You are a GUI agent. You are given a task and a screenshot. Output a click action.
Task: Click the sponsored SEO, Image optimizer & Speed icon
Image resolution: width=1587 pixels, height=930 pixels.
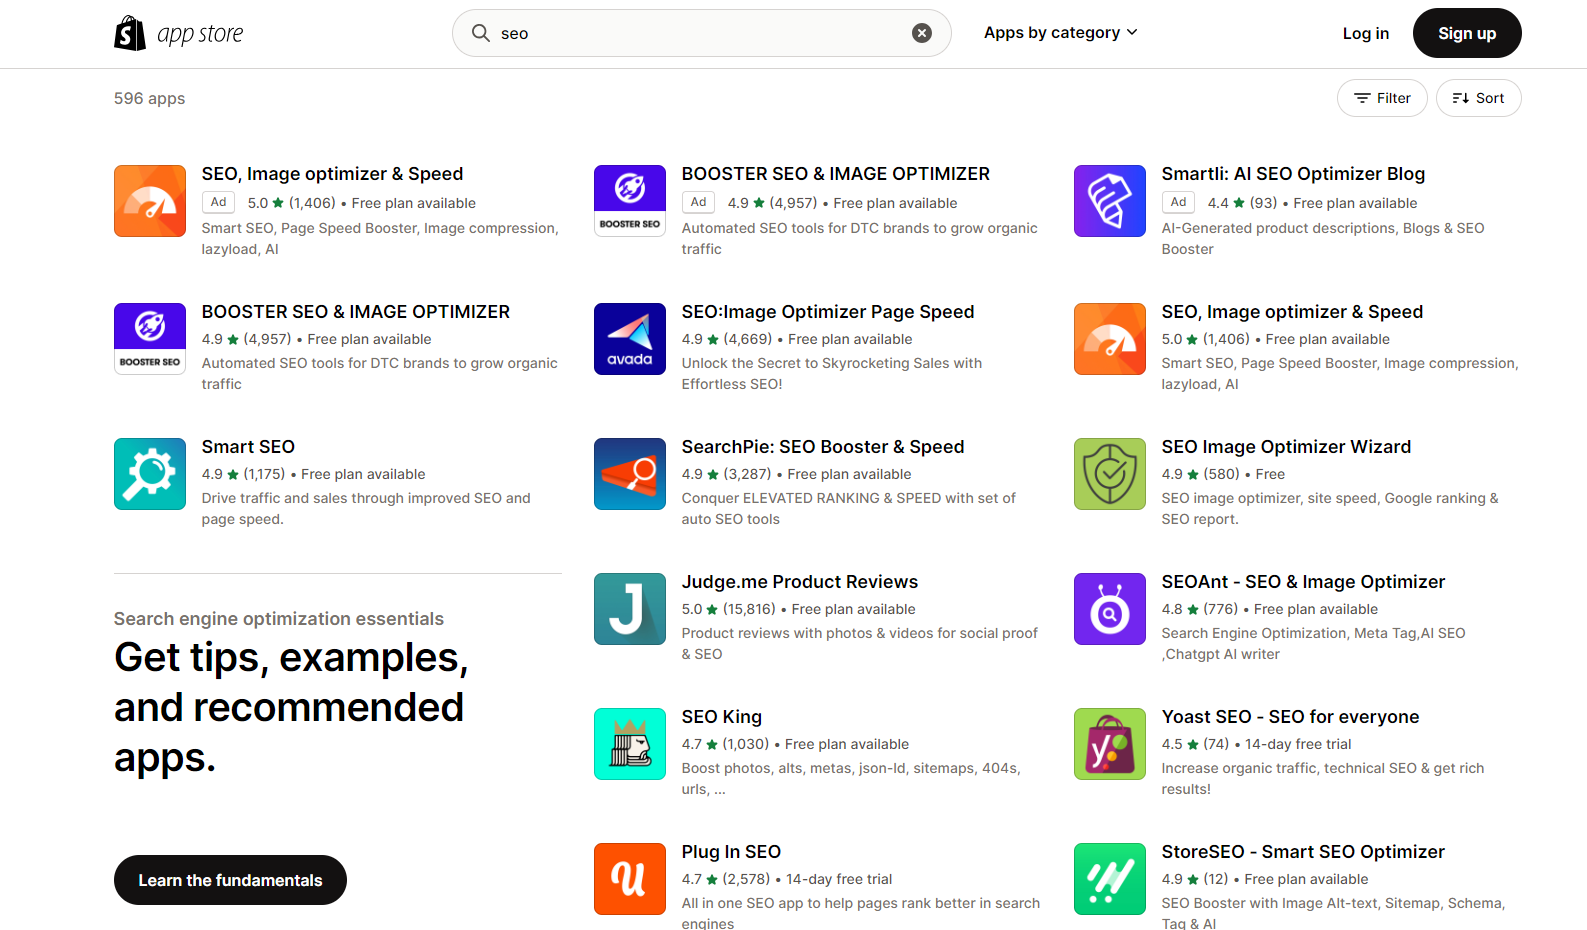click(150, 201)
